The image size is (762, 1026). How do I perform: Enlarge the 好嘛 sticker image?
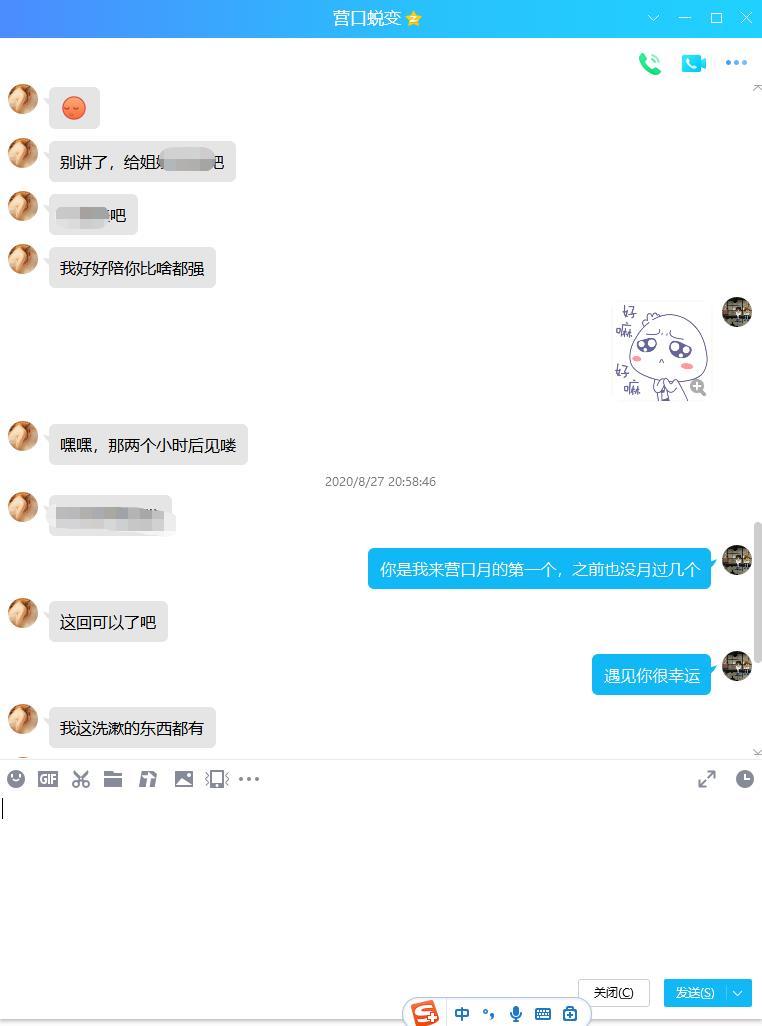tap(698, 387)
